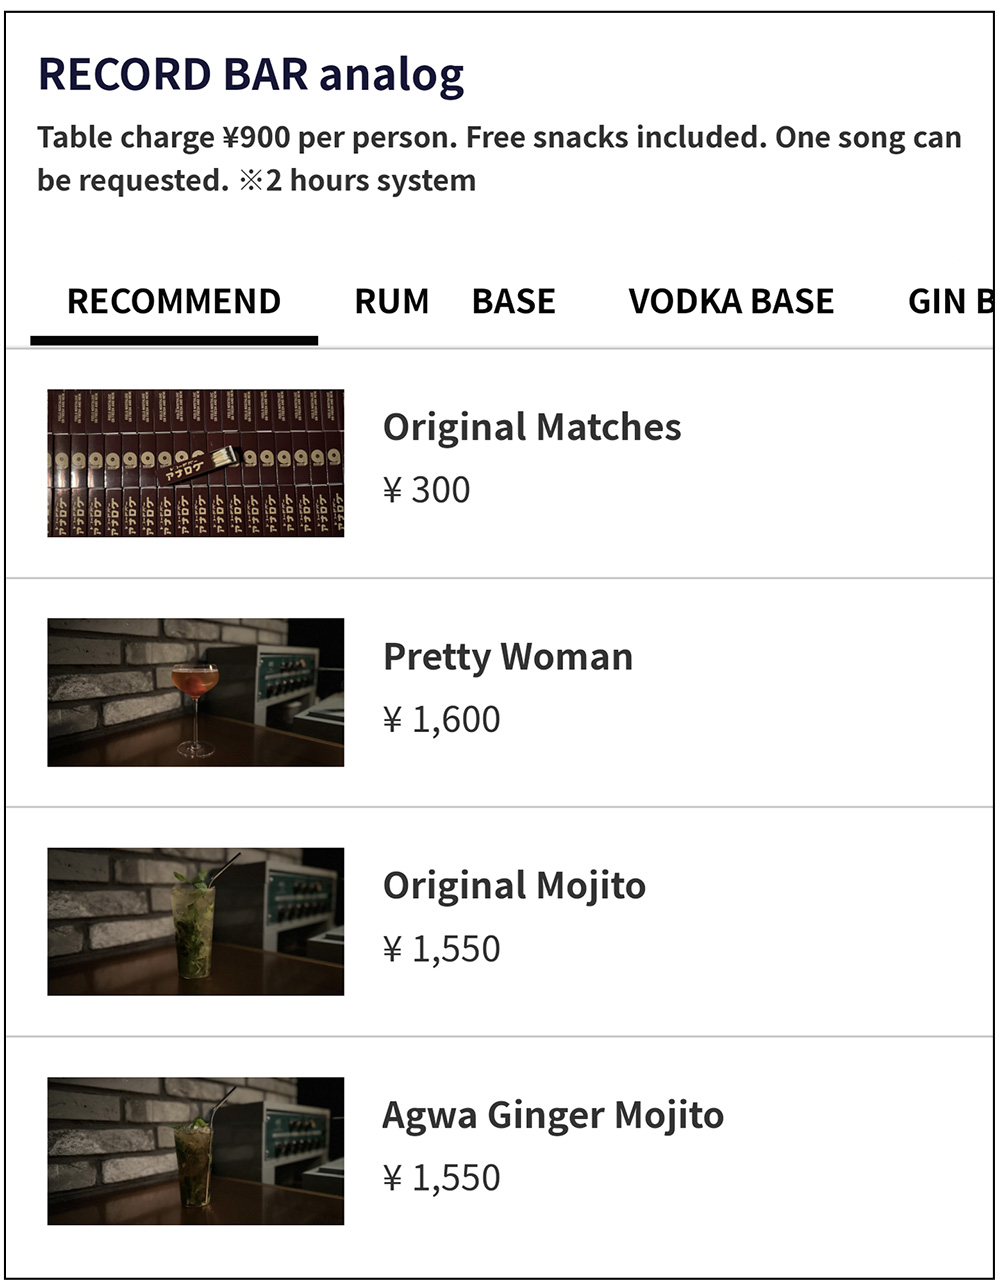Open the Pretty Woman menu item title
The width and height of the screenshot is (1000, 1285).
[508, 657]
